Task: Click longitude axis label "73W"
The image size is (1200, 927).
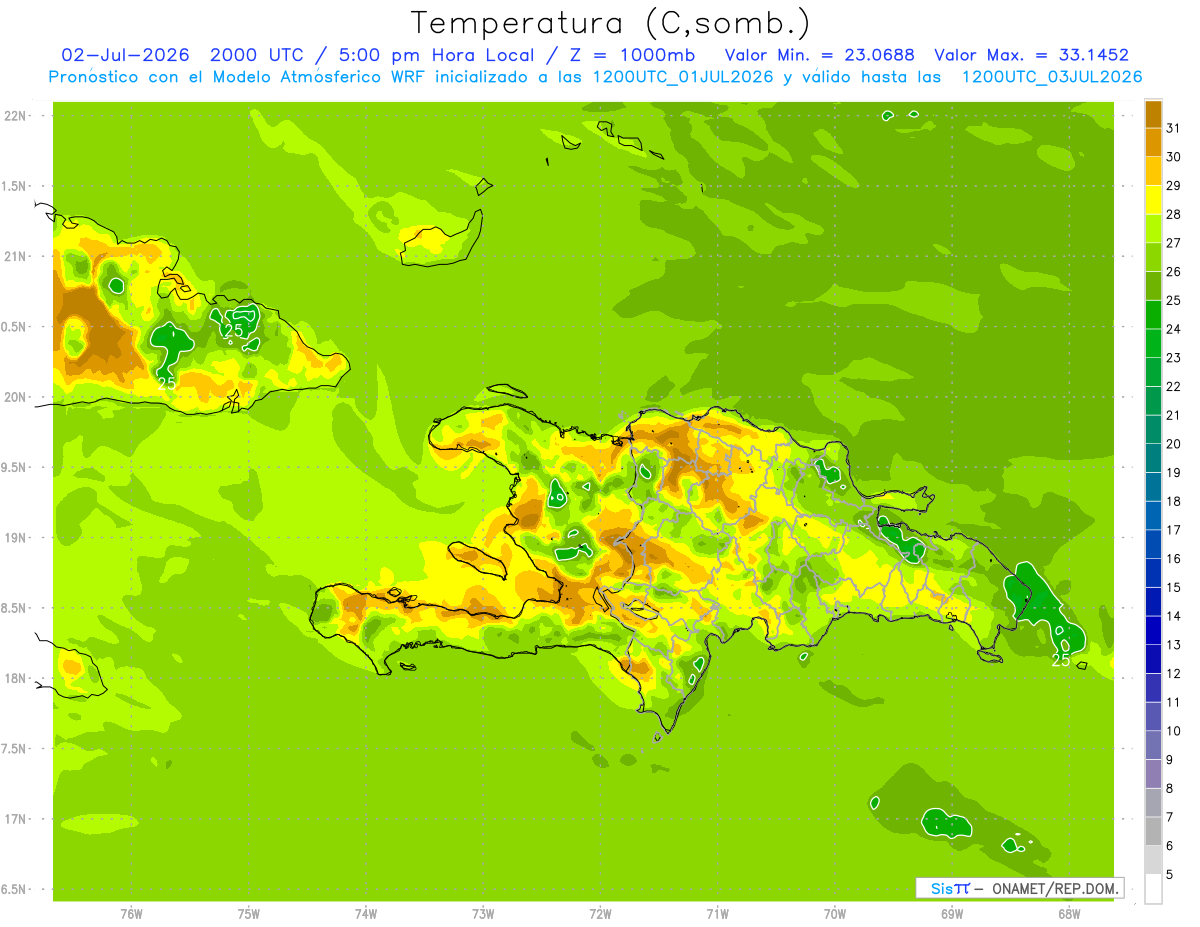Action: pos(483,914)
